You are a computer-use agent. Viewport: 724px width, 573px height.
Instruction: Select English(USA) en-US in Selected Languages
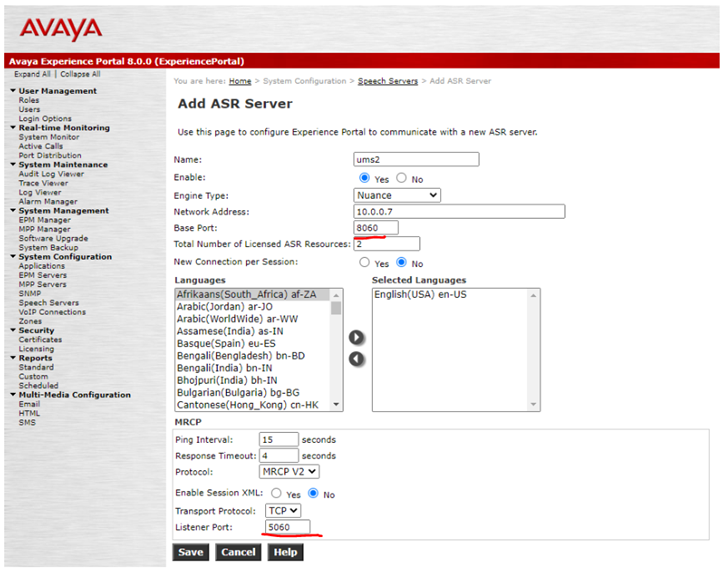[x=421, y=295]
